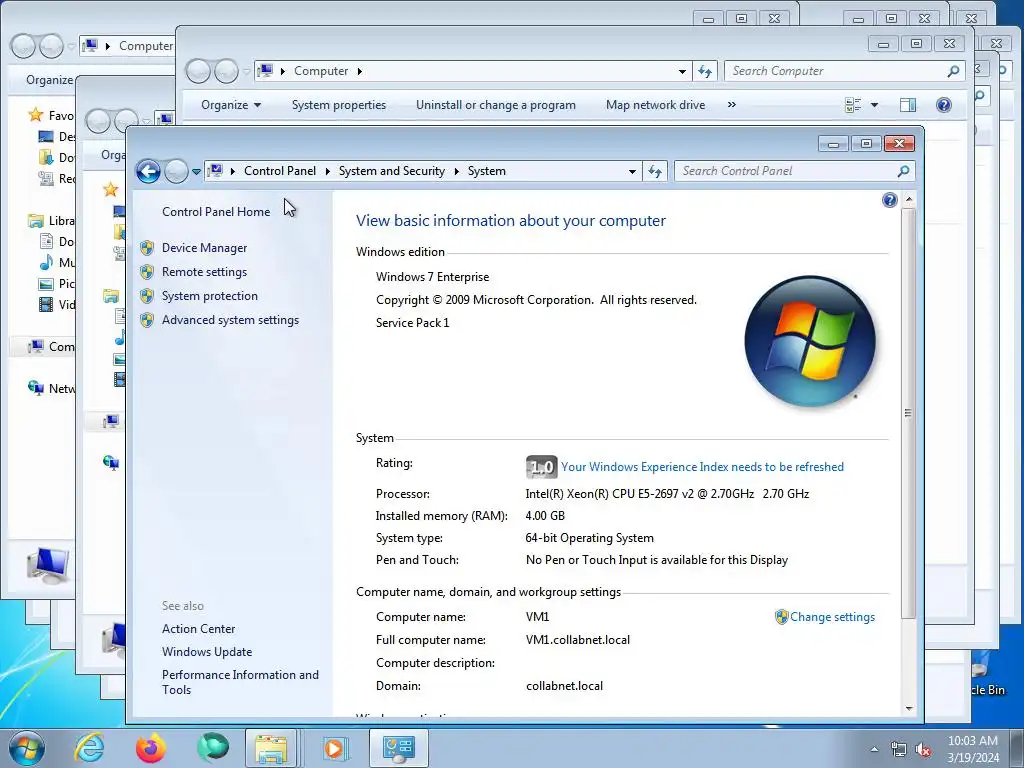Launch Internet Explorer from taskbar

coord(88,748)
